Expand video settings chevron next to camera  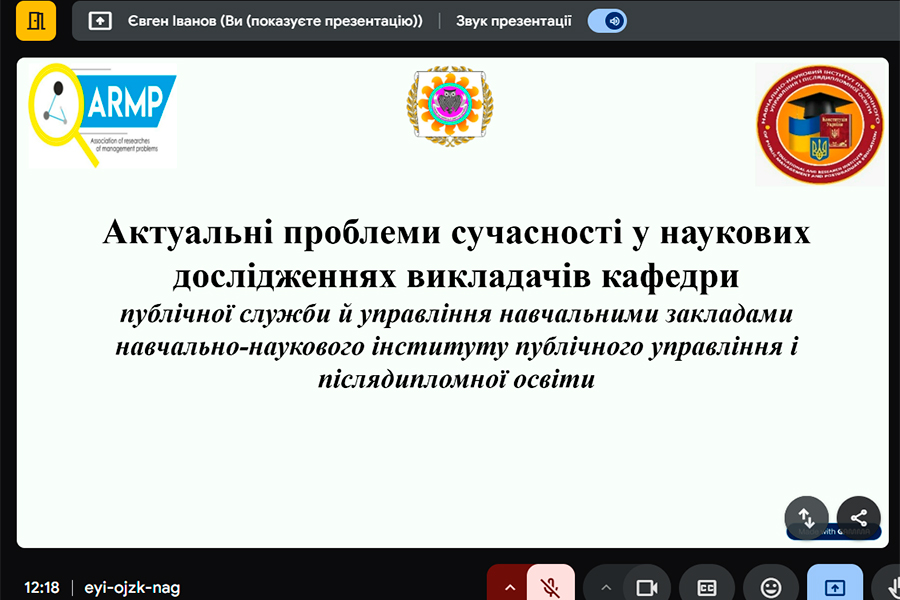pyautogui.click(x=606, y=587)
